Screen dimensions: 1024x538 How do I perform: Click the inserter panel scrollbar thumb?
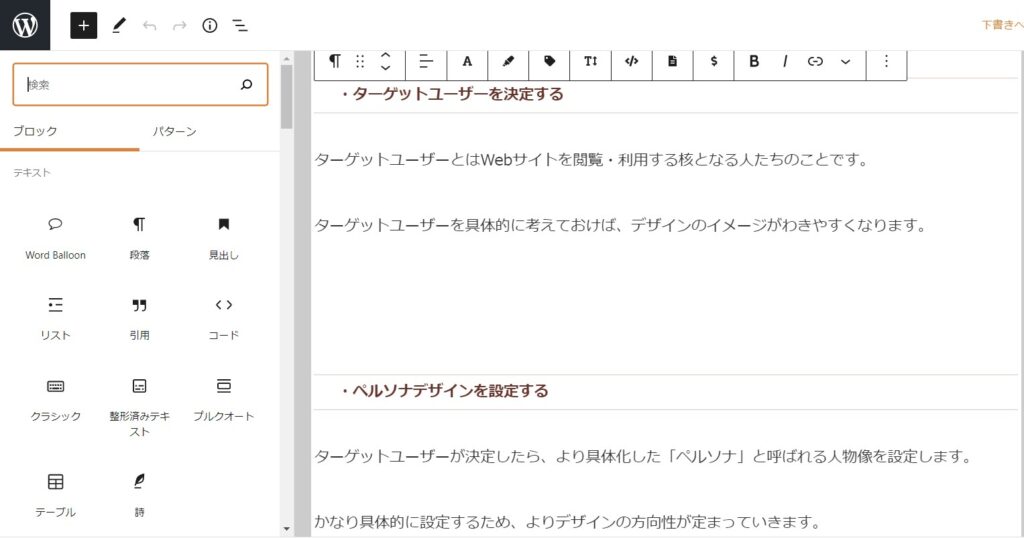(286, 97)
